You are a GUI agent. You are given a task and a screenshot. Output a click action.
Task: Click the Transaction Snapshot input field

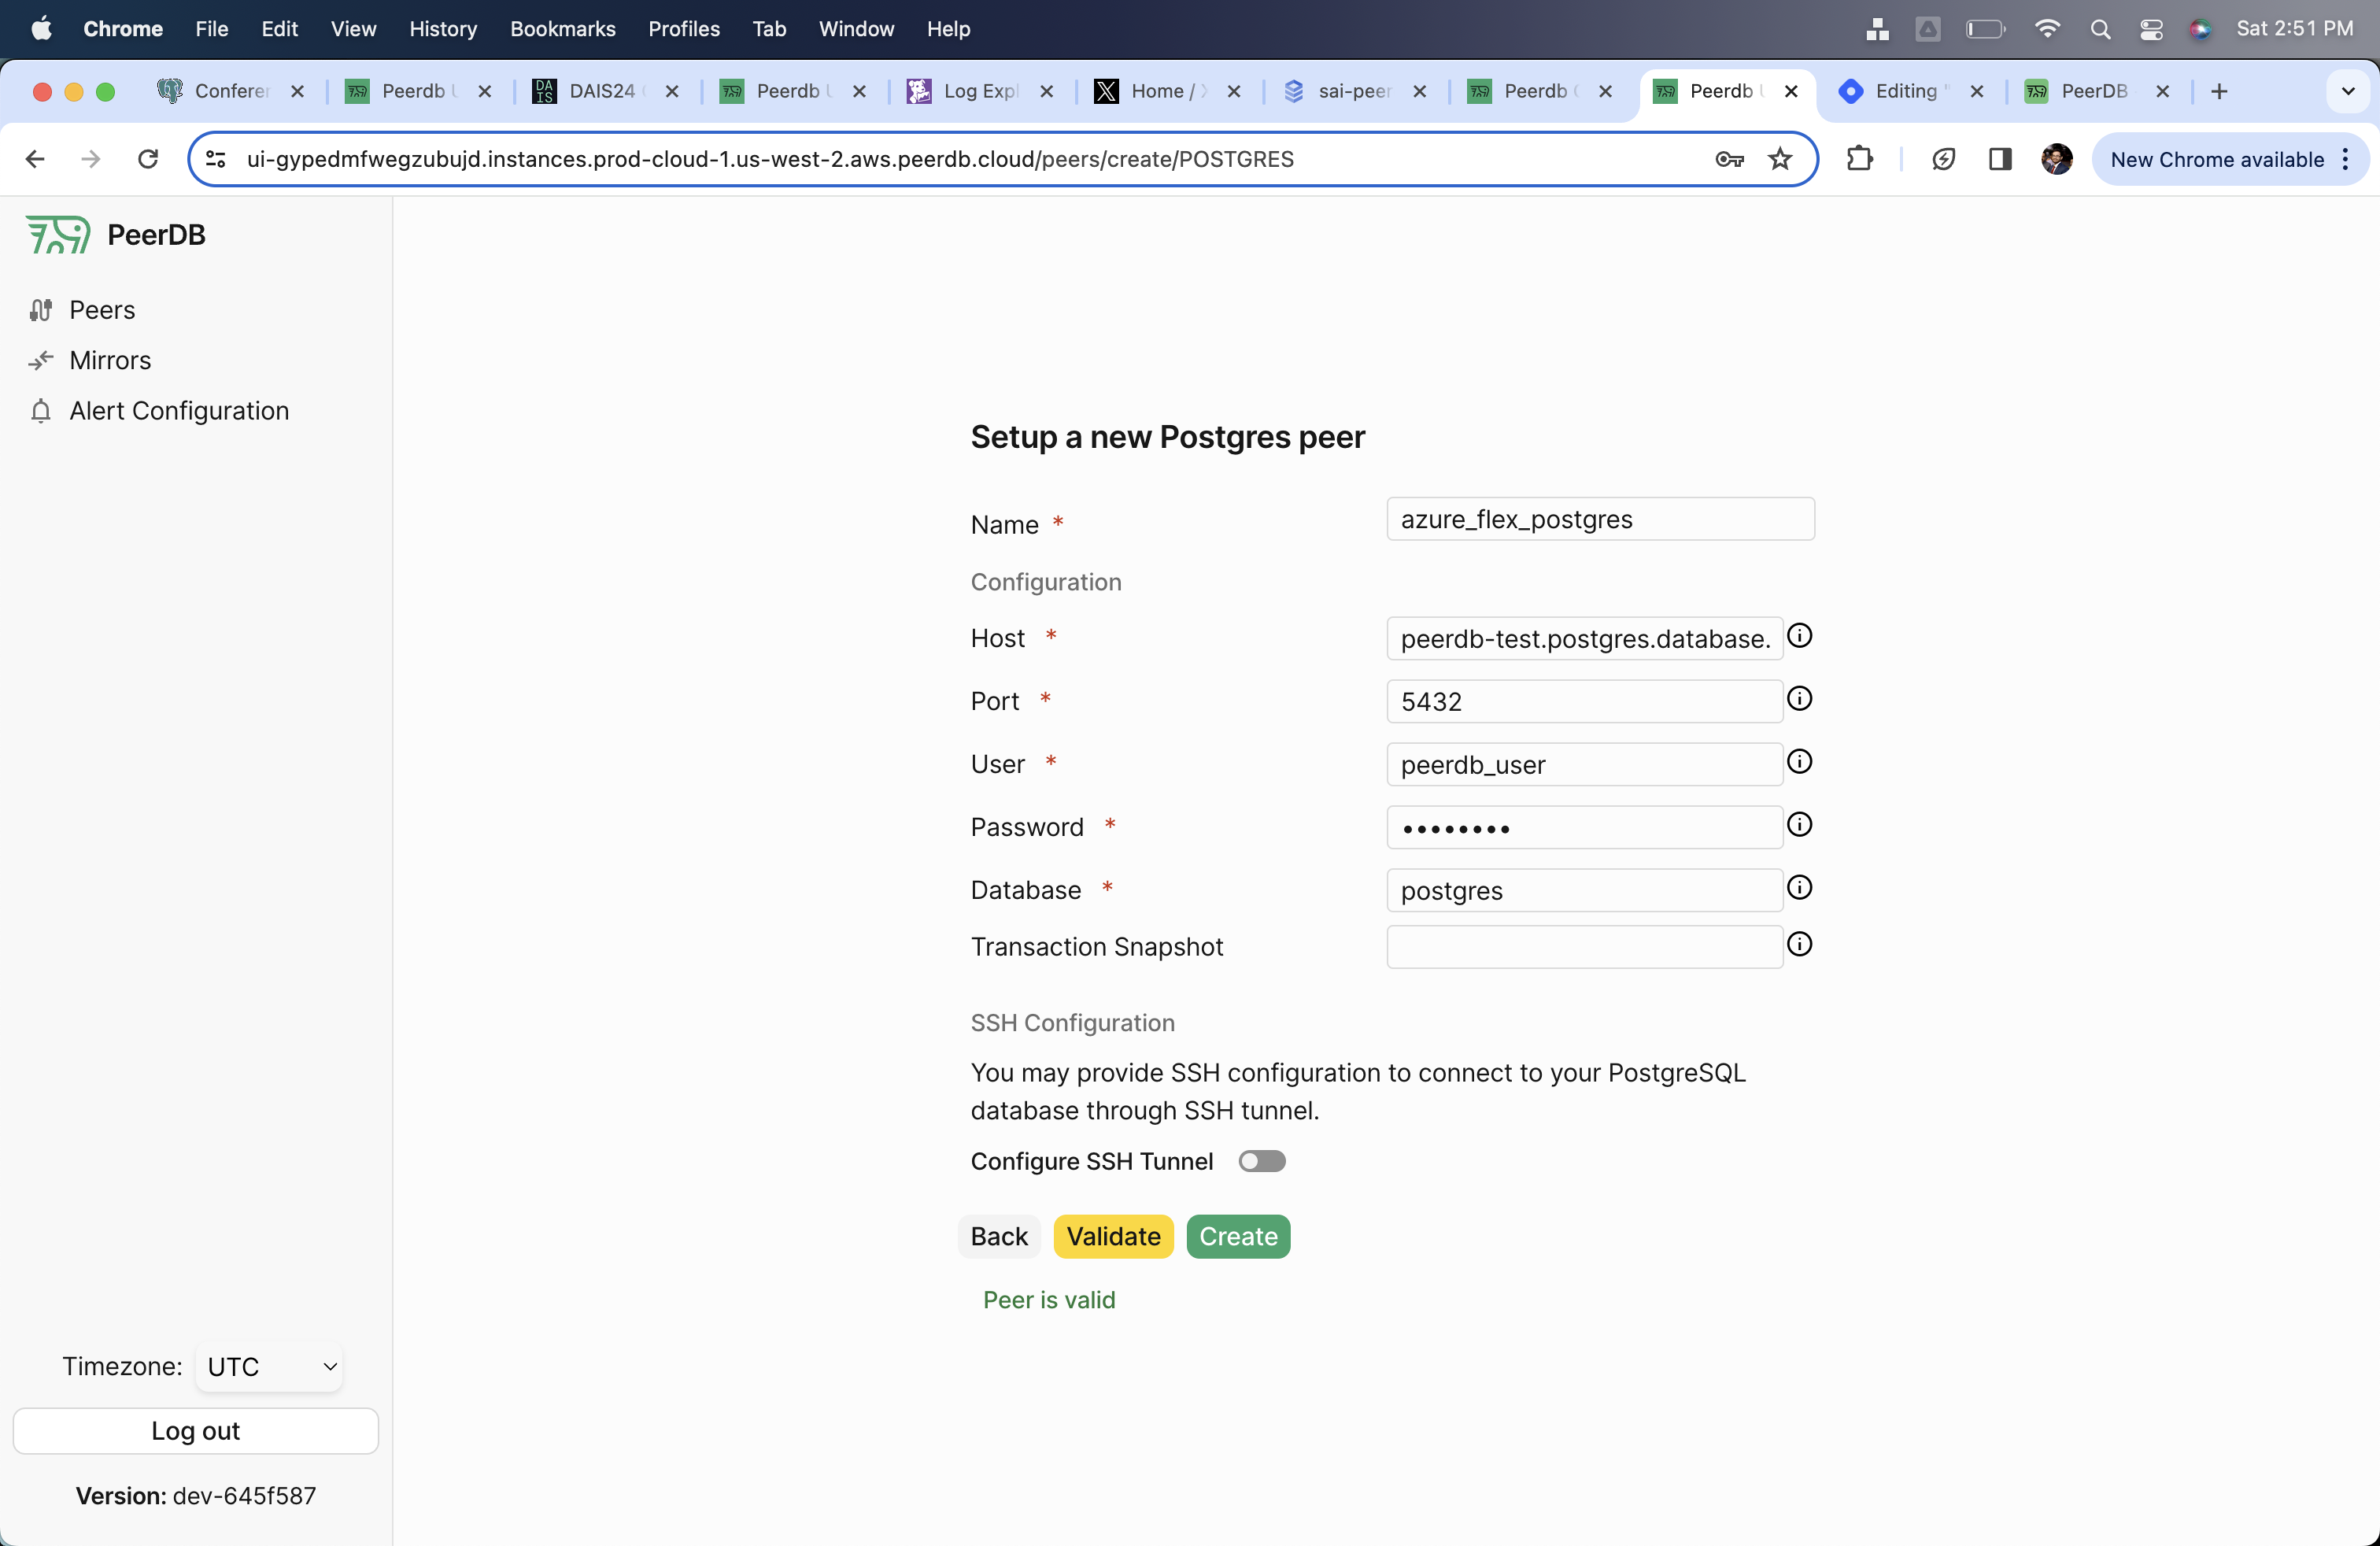[1583, 946]
